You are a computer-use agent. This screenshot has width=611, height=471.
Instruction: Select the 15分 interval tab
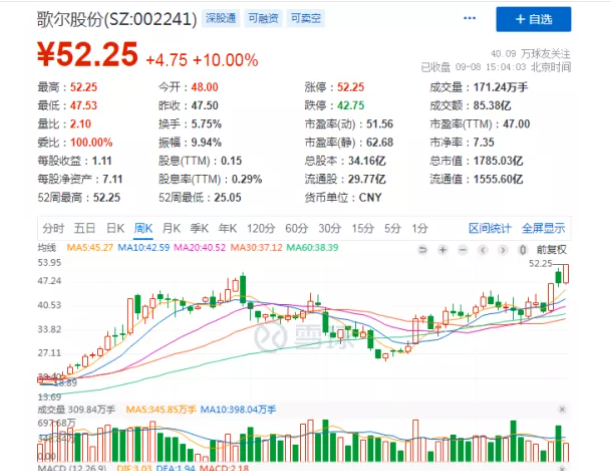[363, 228]
